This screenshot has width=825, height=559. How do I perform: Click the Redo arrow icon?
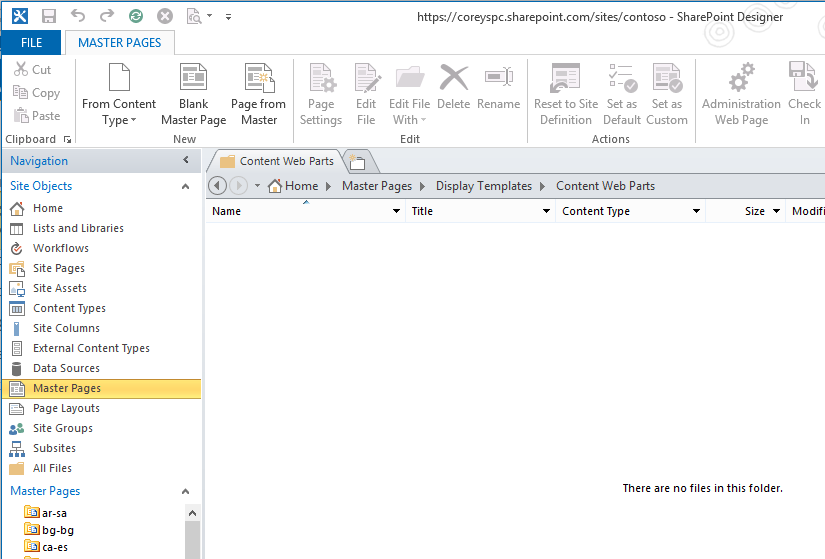(107, 16)
